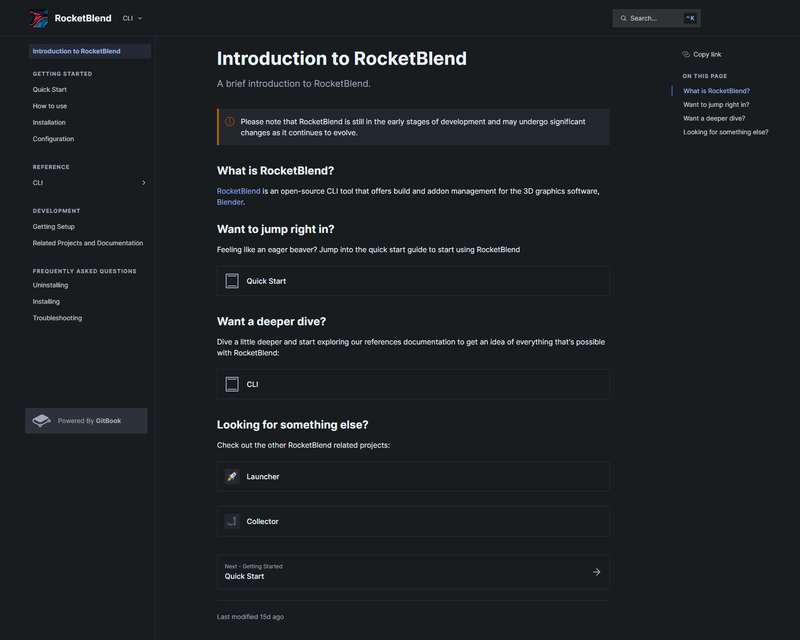Open the Installation sidebar page
This screenshot has height=640, width=800.
(49, 122)
